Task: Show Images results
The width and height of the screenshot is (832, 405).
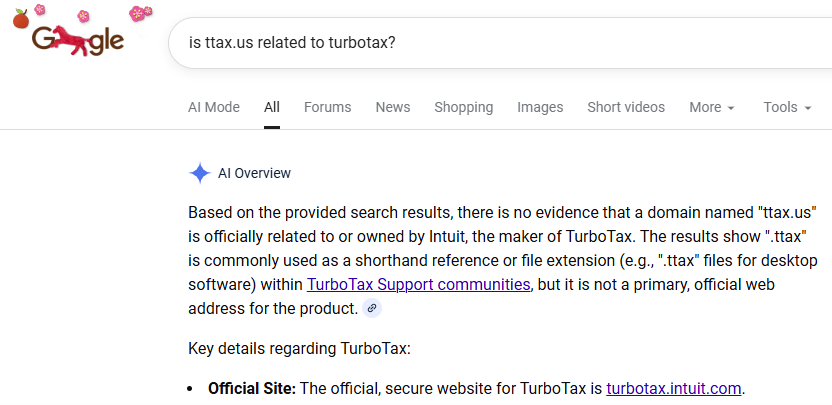Action: tap(540, 107)
